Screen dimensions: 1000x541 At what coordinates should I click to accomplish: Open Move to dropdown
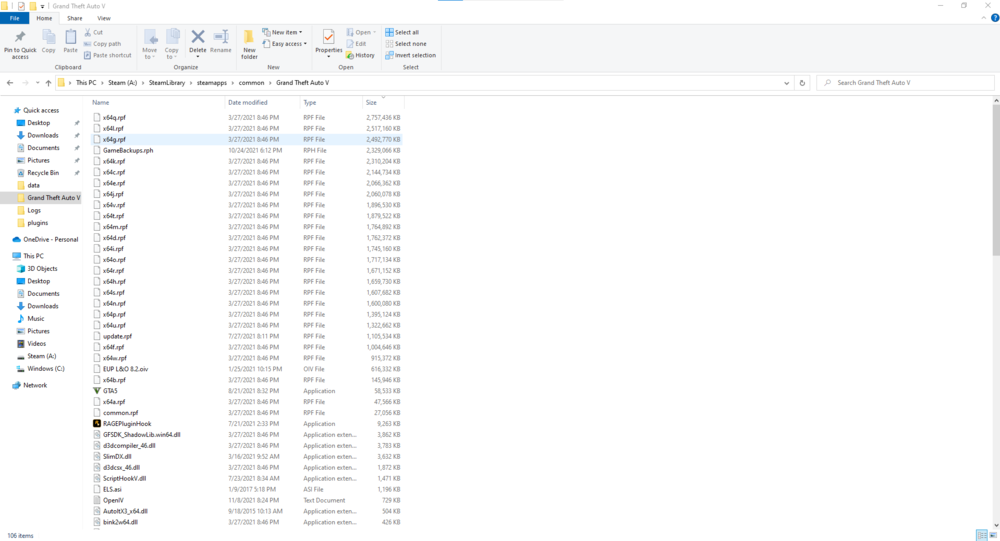[x=149, y=57]
